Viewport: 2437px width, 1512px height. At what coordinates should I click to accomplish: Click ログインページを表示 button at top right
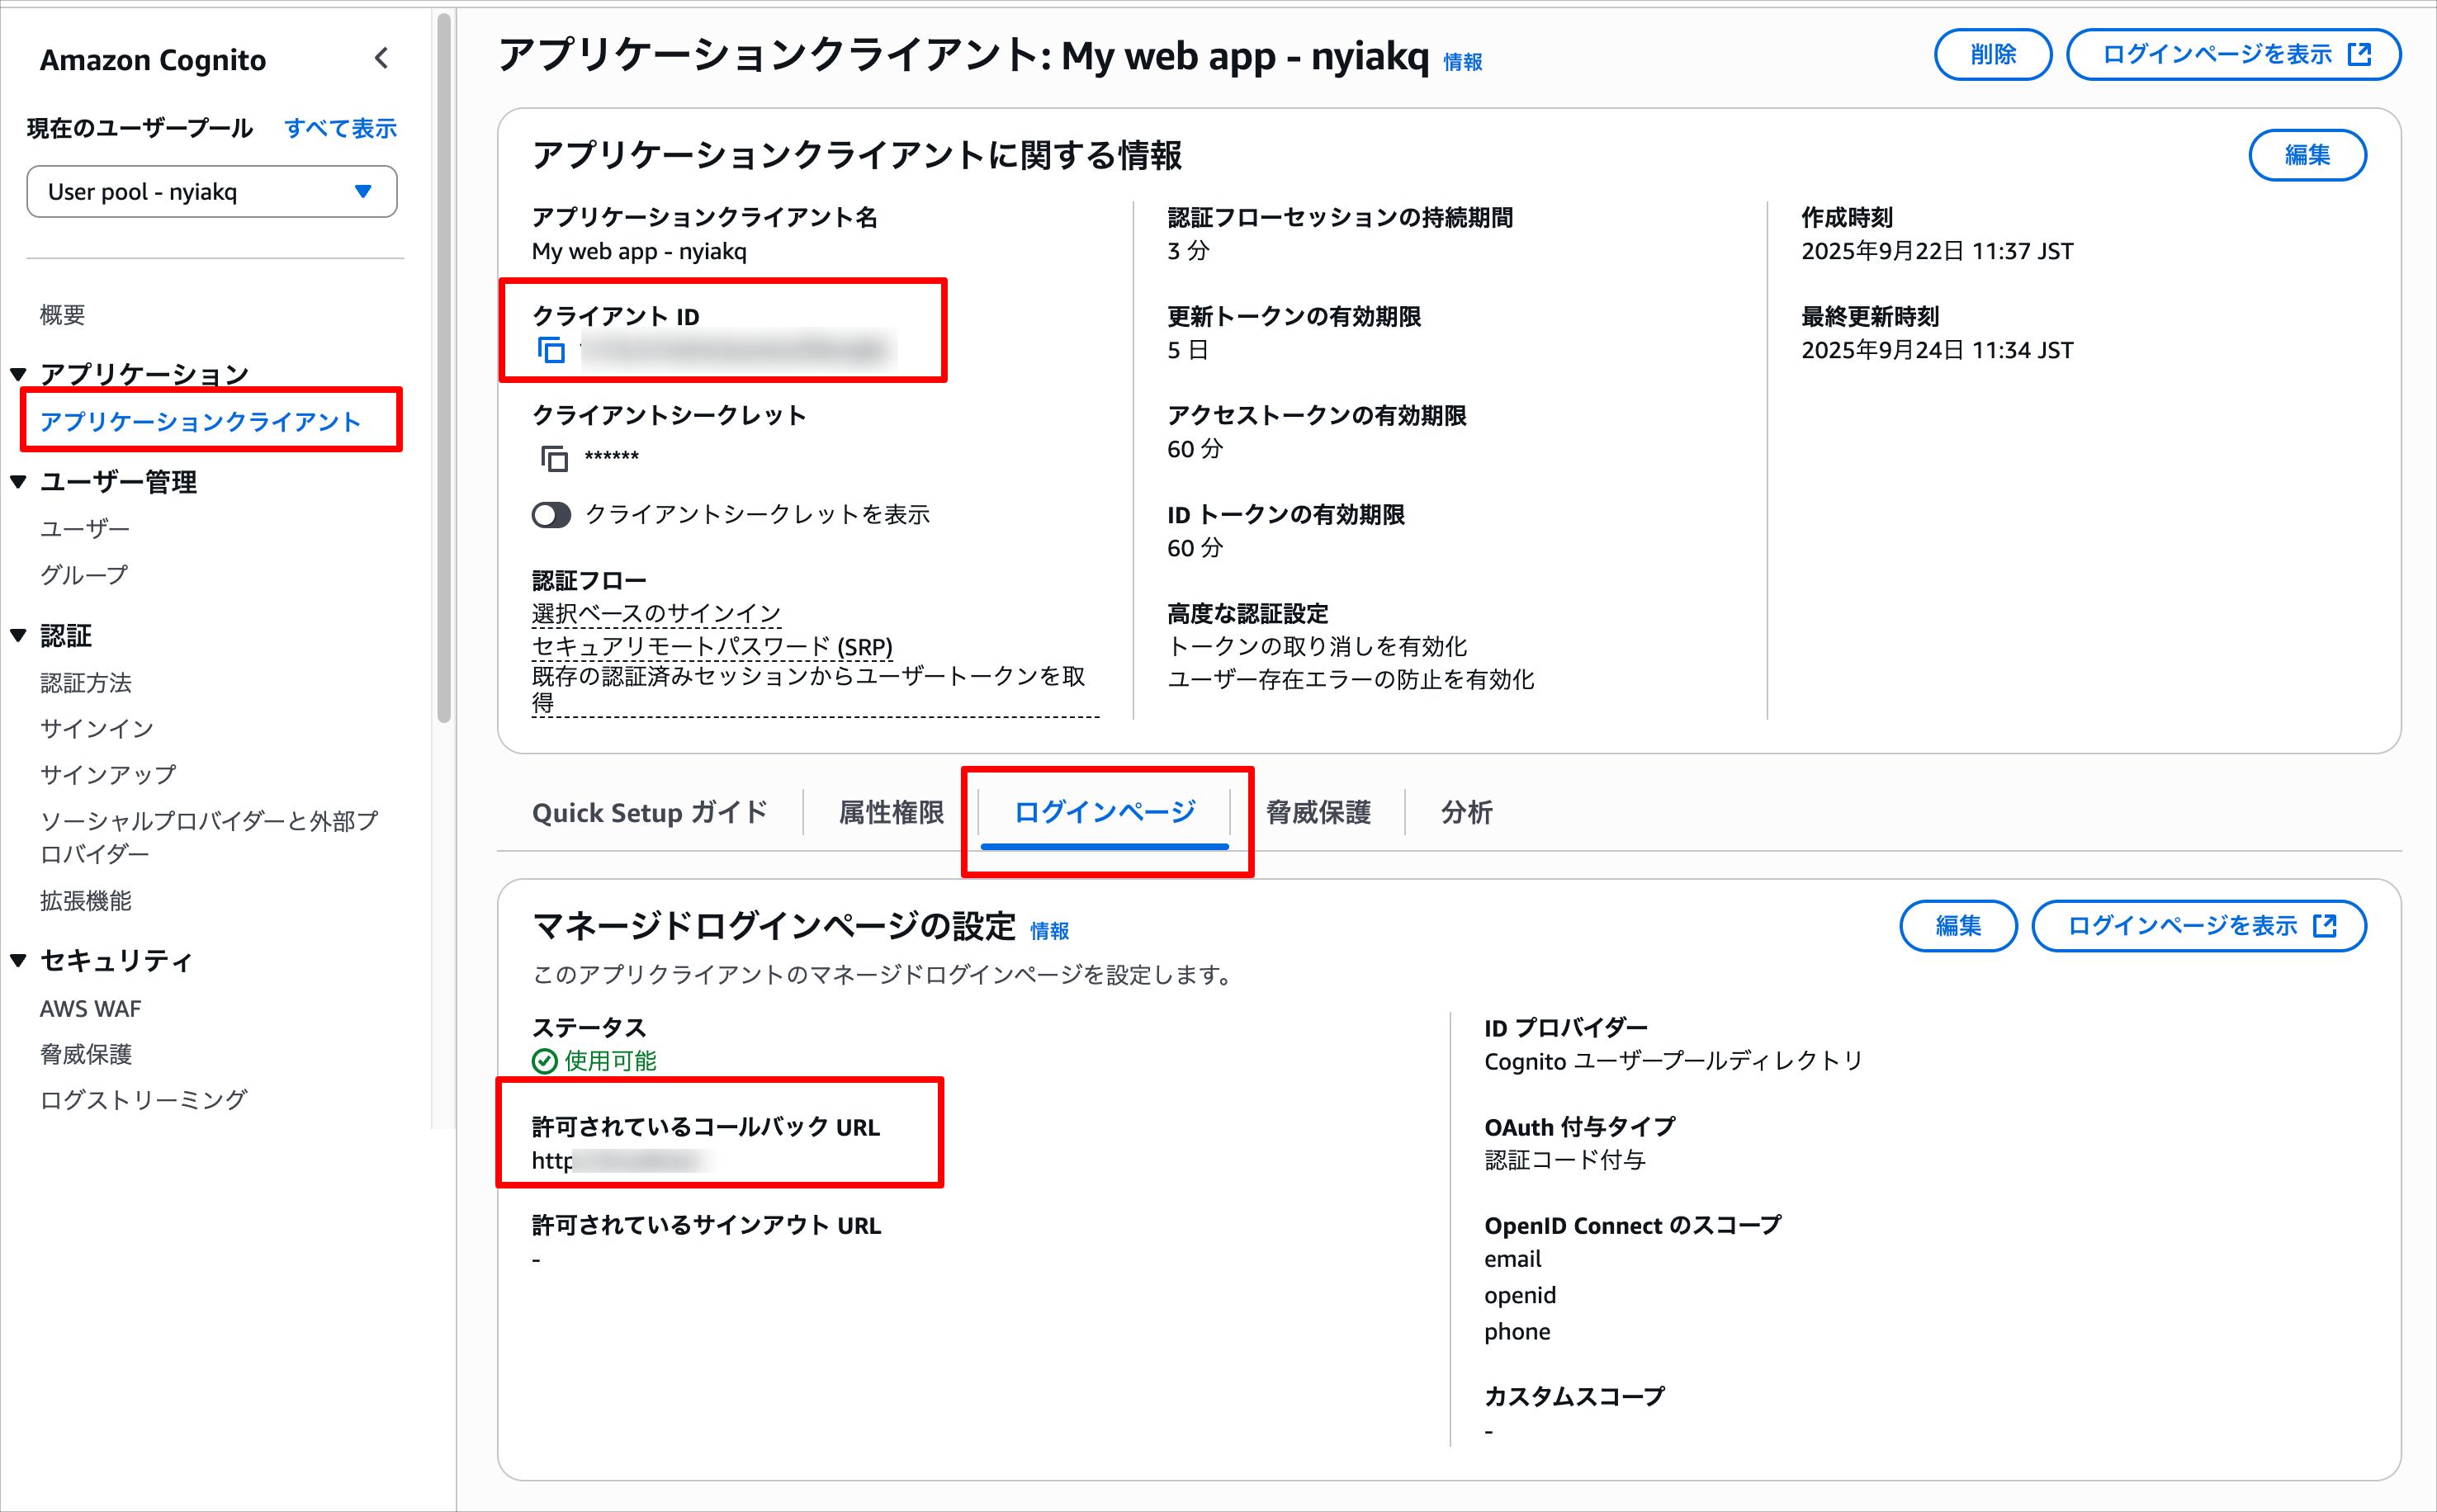[2233, 54]
